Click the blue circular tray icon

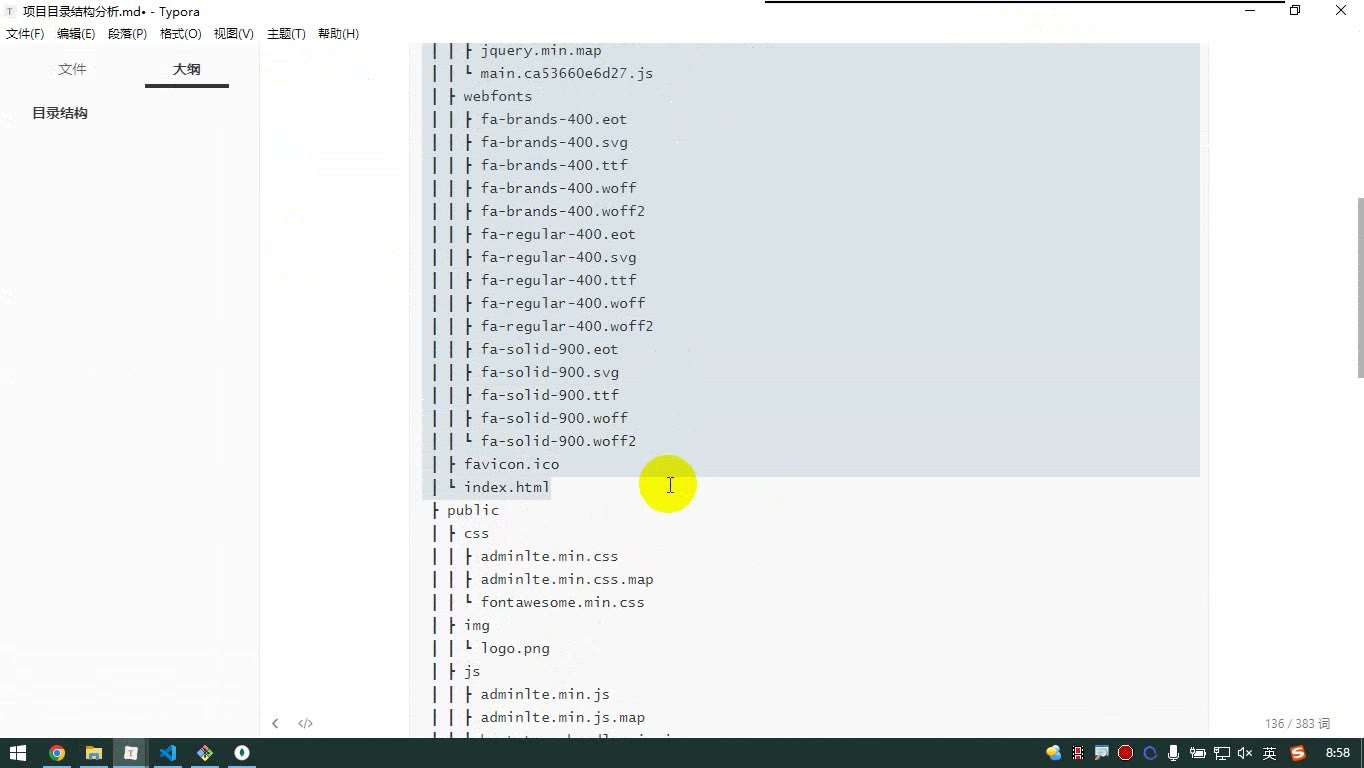[1149, 753]
